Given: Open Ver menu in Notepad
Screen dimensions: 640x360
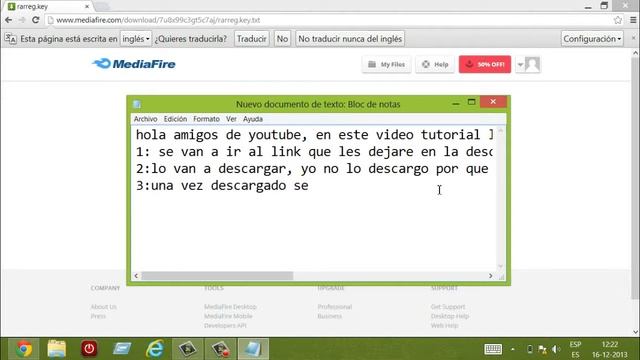Looking at the screenshot, I should click(231, 119).
